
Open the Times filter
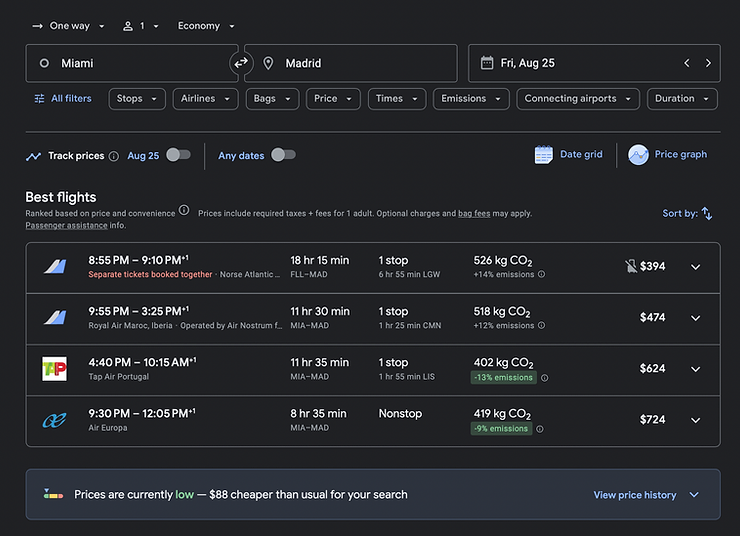pos(397,99)
